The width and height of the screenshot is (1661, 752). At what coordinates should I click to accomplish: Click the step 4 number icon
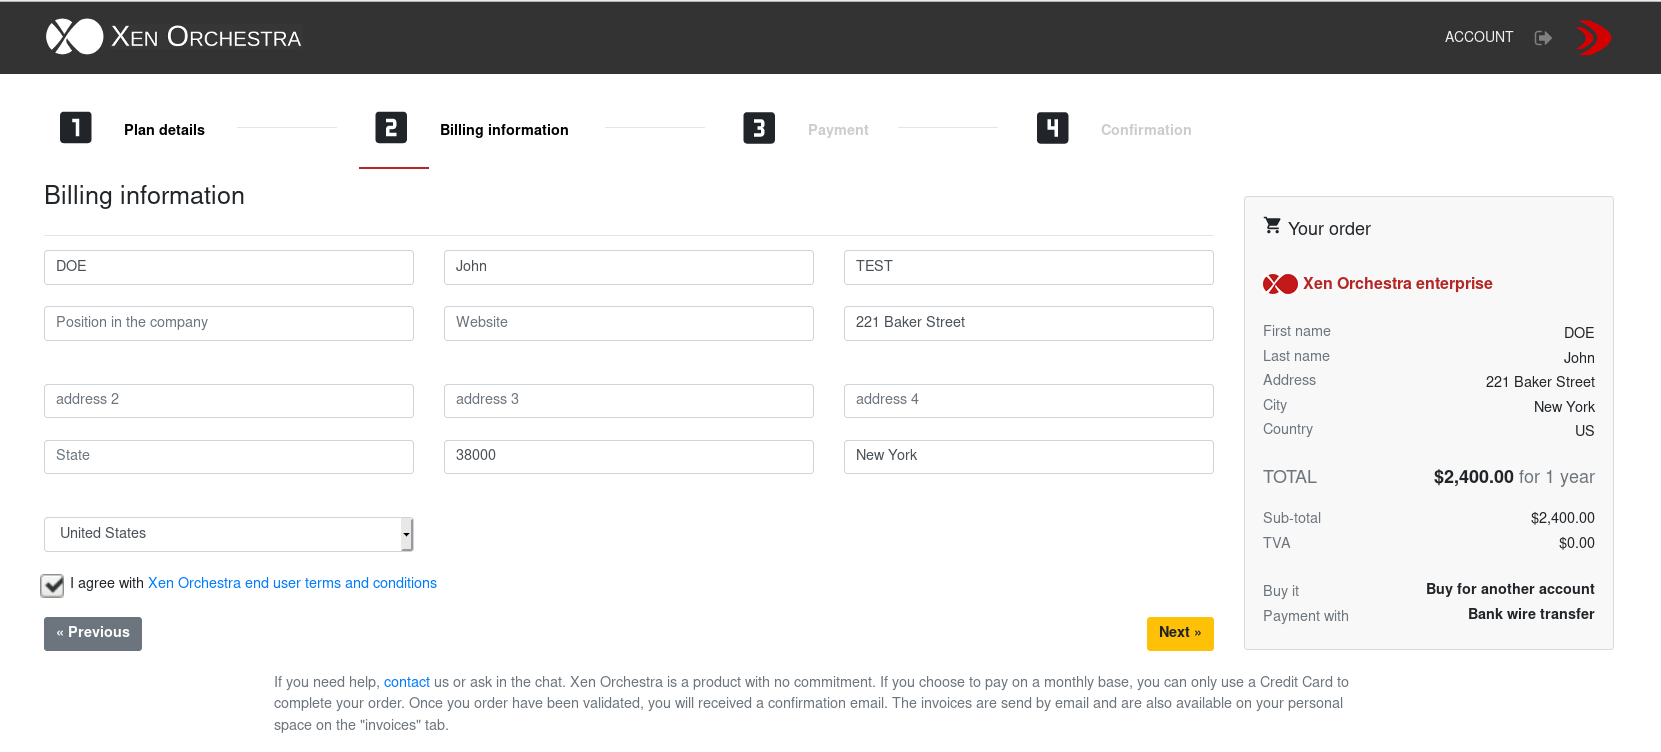point(1052,128)
